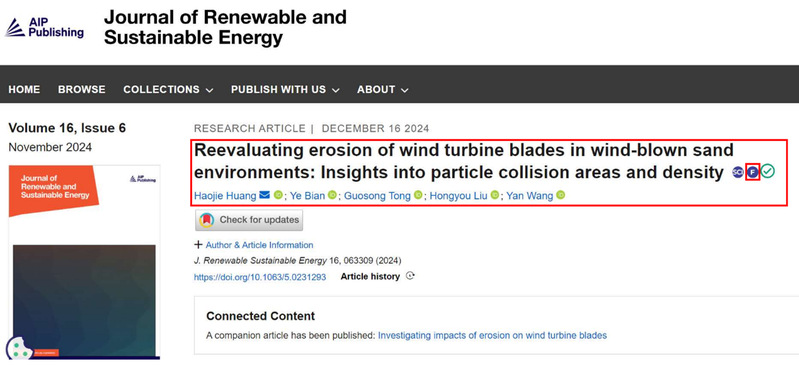Open the PUBLISH WITH US dropdown
Screen dimensions: 799x366
285,90
